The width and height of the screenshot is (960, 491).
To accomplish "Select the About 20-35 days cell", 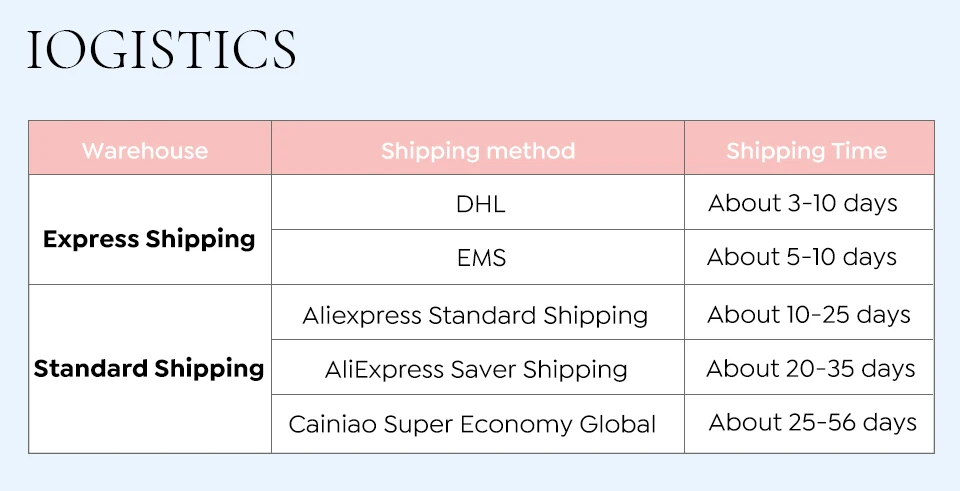I will (810, 368).
